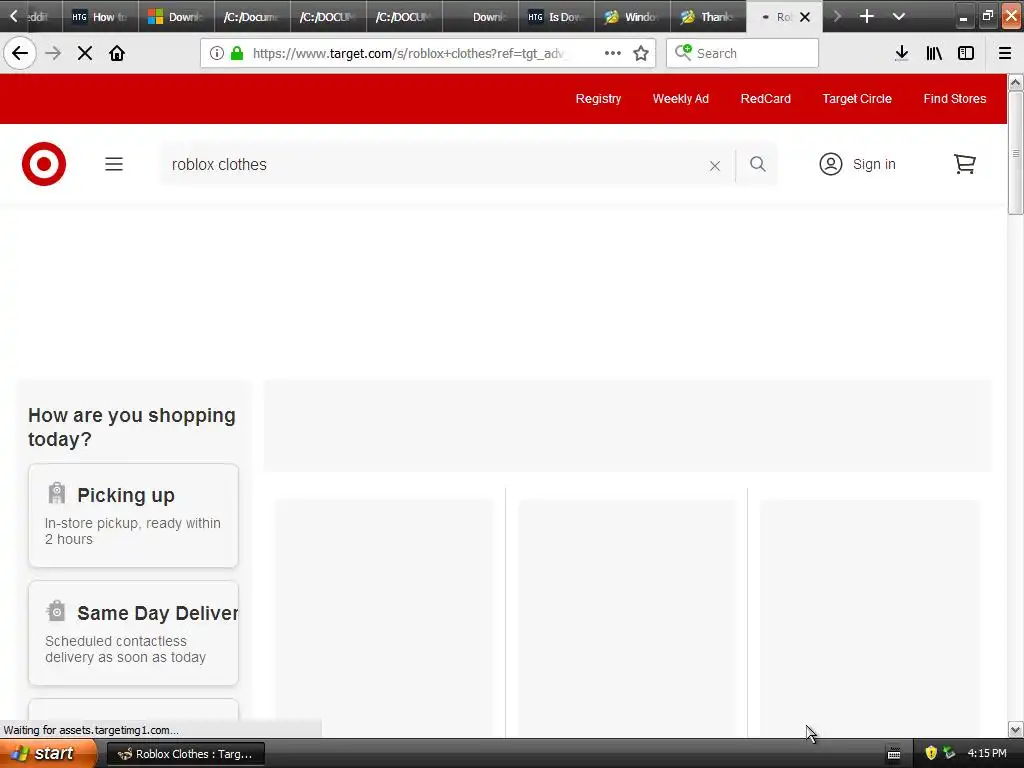Switch to the Thank tab
Screen dimensions: 1024x768
[708, 17]
